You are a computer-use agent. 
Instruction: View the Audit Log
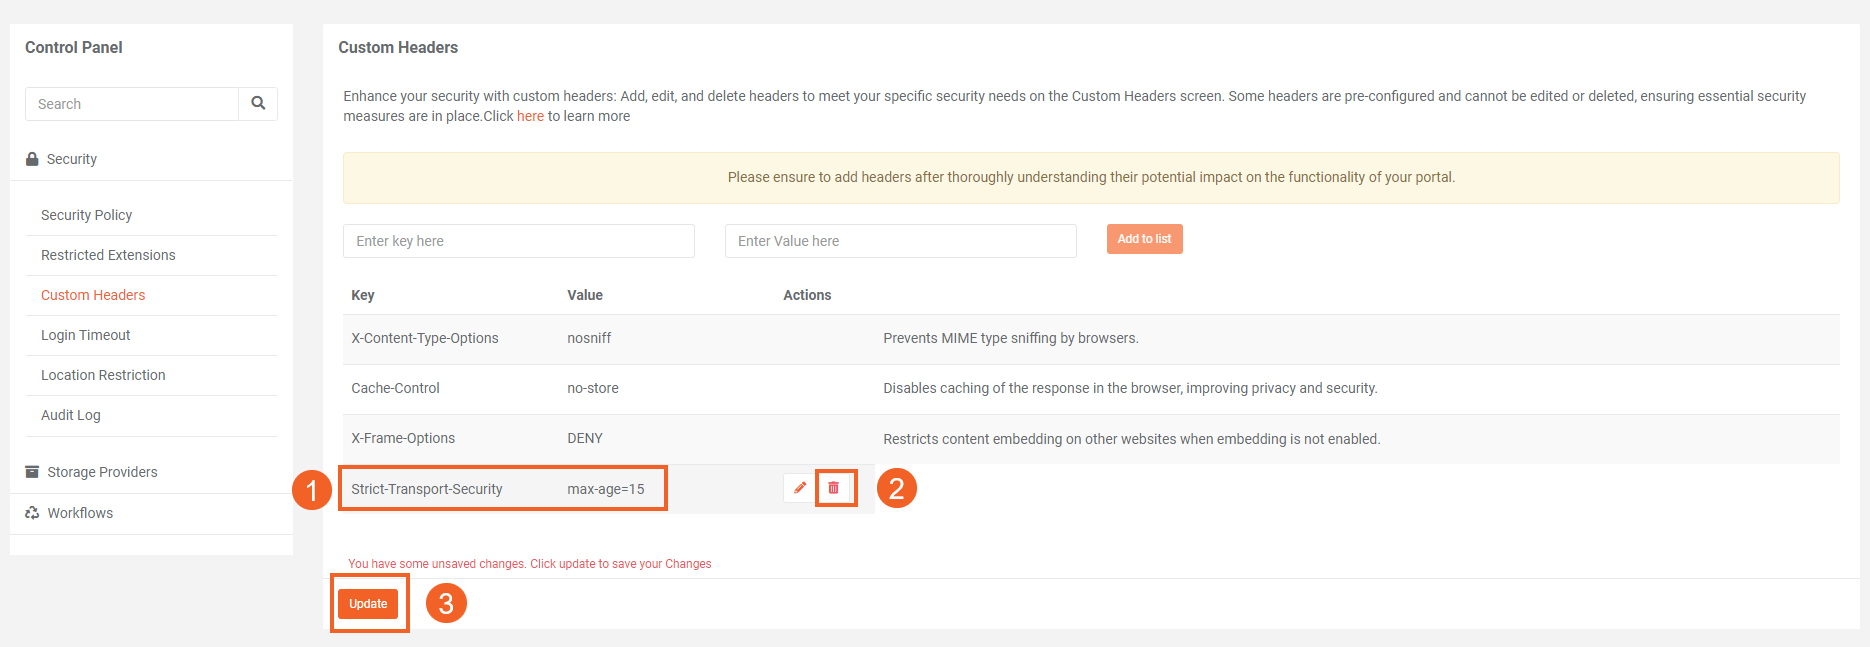[70, 415]
